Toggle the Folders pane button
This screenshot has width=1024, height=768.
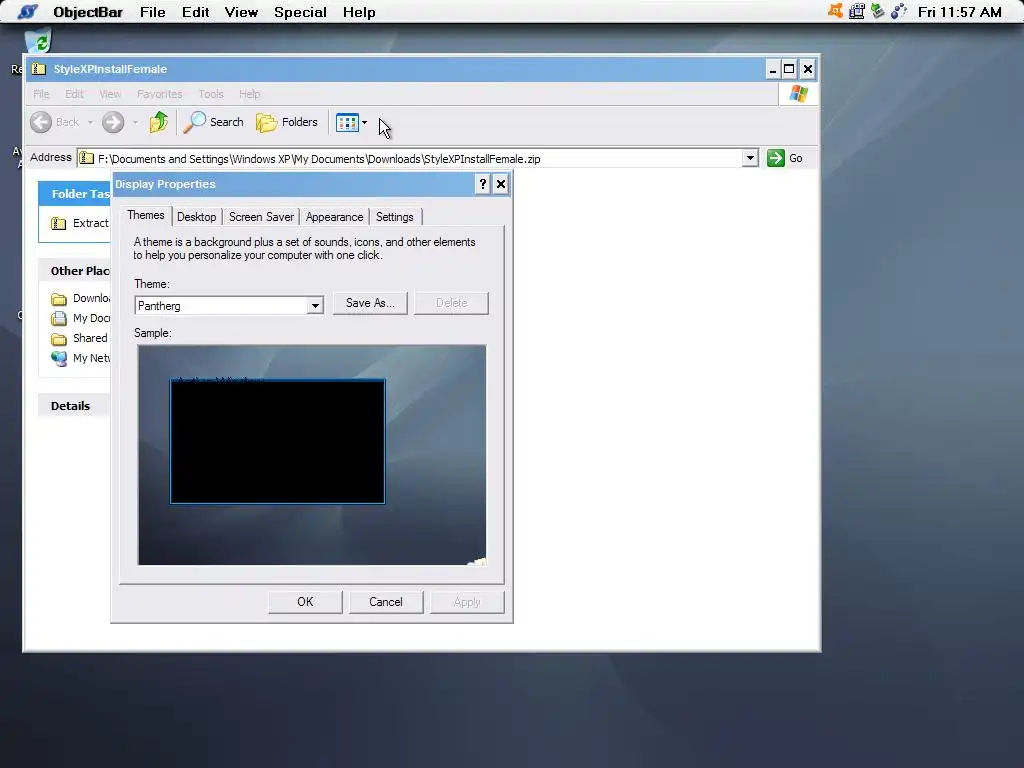[287, 122]
